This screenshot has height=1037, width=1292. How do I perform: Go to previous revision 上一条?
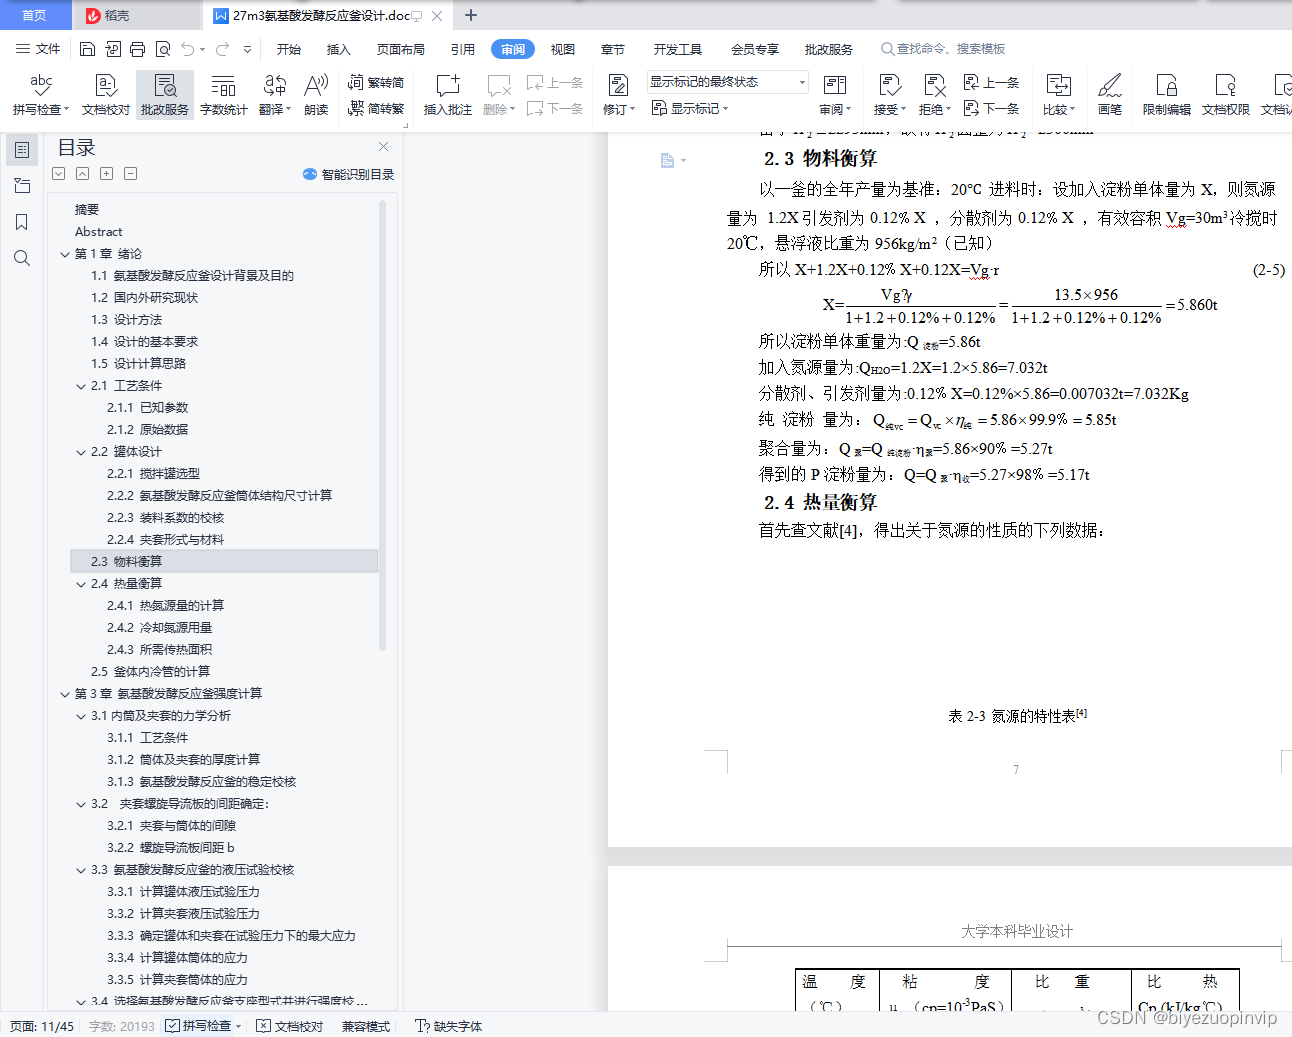tap(991, 83)
